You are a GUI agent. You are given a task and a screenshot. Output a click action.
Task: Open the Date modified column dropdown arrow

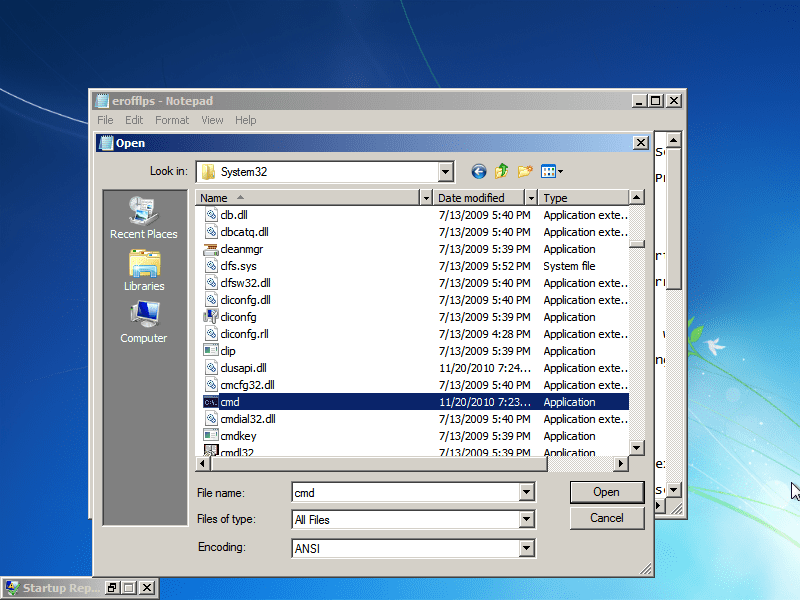point(531,197)
